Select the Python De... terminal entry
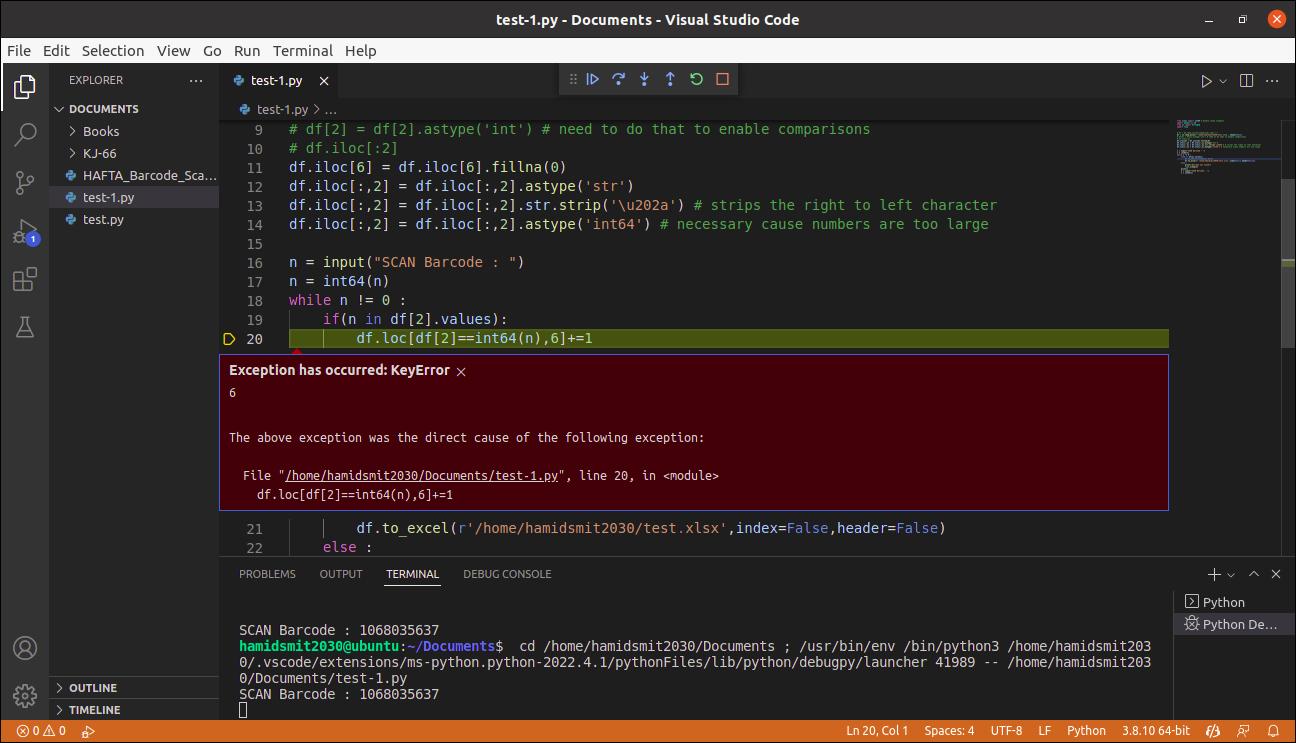This screenshot has width=1296, height=743. tap(1235, 624)
